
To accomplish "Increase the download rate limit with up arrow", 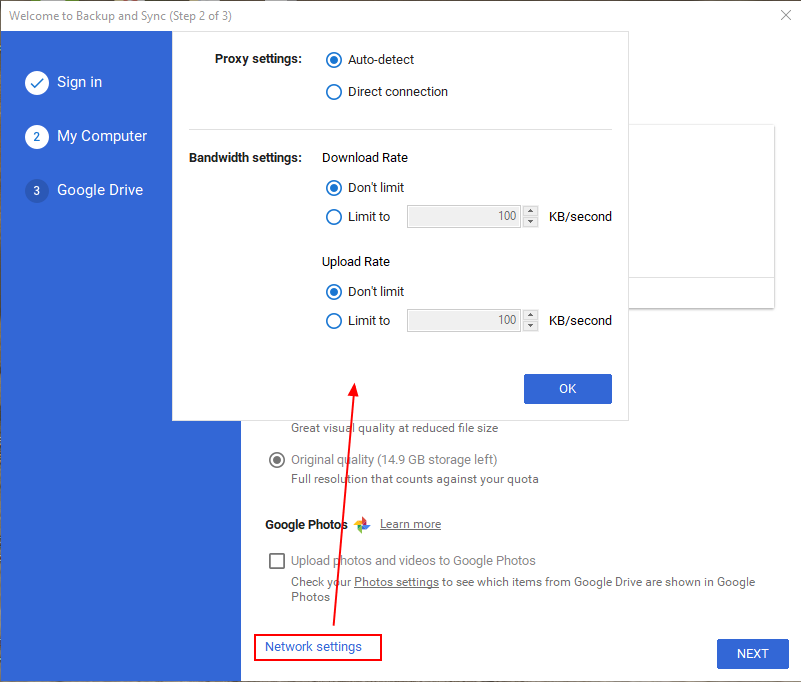I will [530, 212].
